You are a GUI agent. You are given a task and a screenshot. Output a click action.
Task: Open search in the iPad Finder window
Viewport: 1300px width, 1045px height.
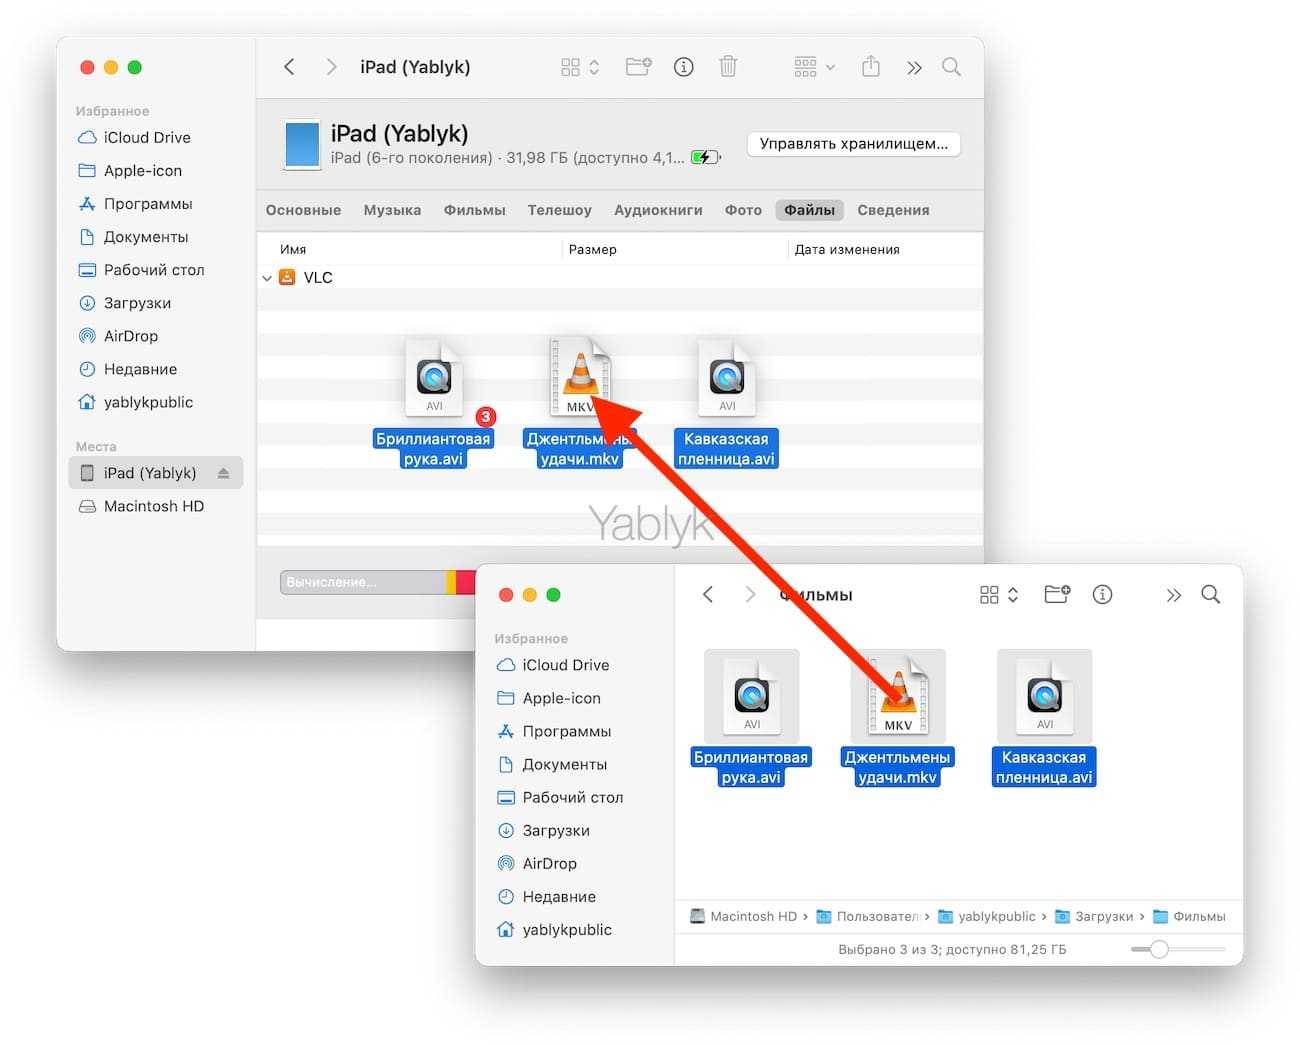click(951, 67)
